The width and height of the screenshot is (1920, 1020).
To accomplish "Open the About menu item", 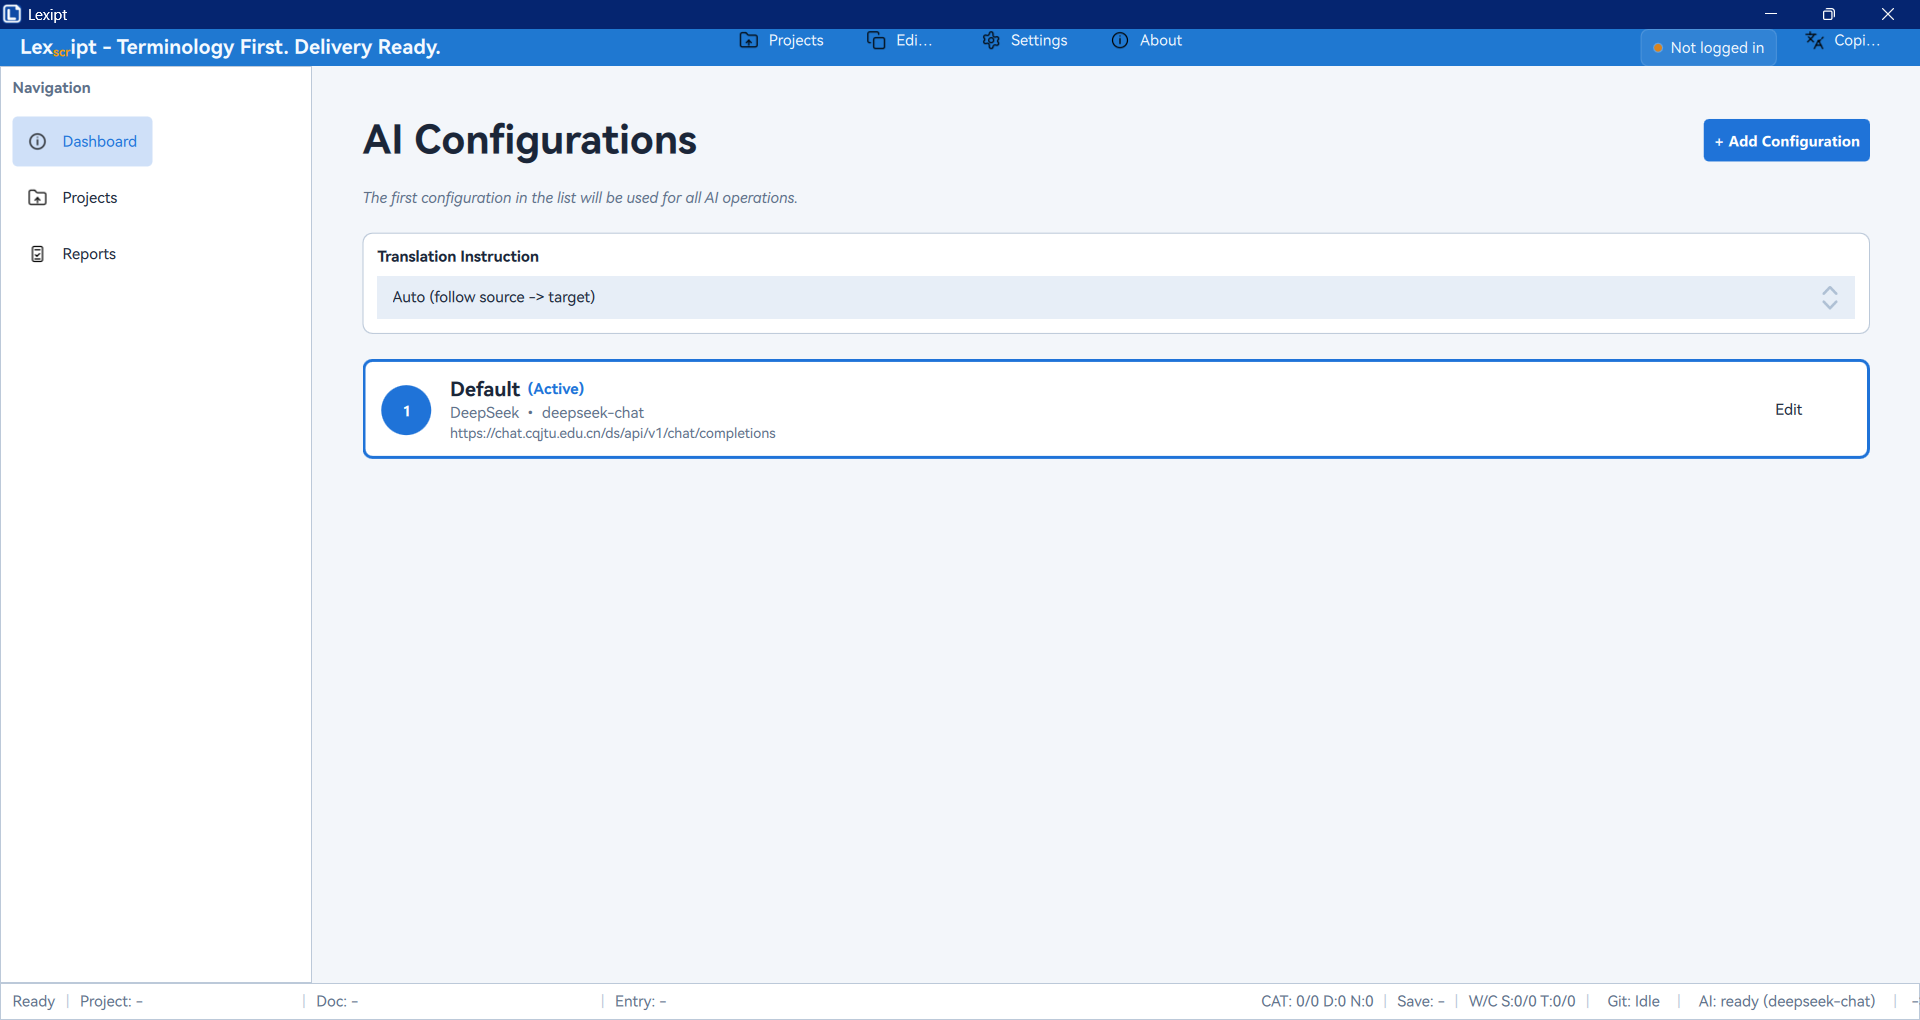I will pos(1160,41).
